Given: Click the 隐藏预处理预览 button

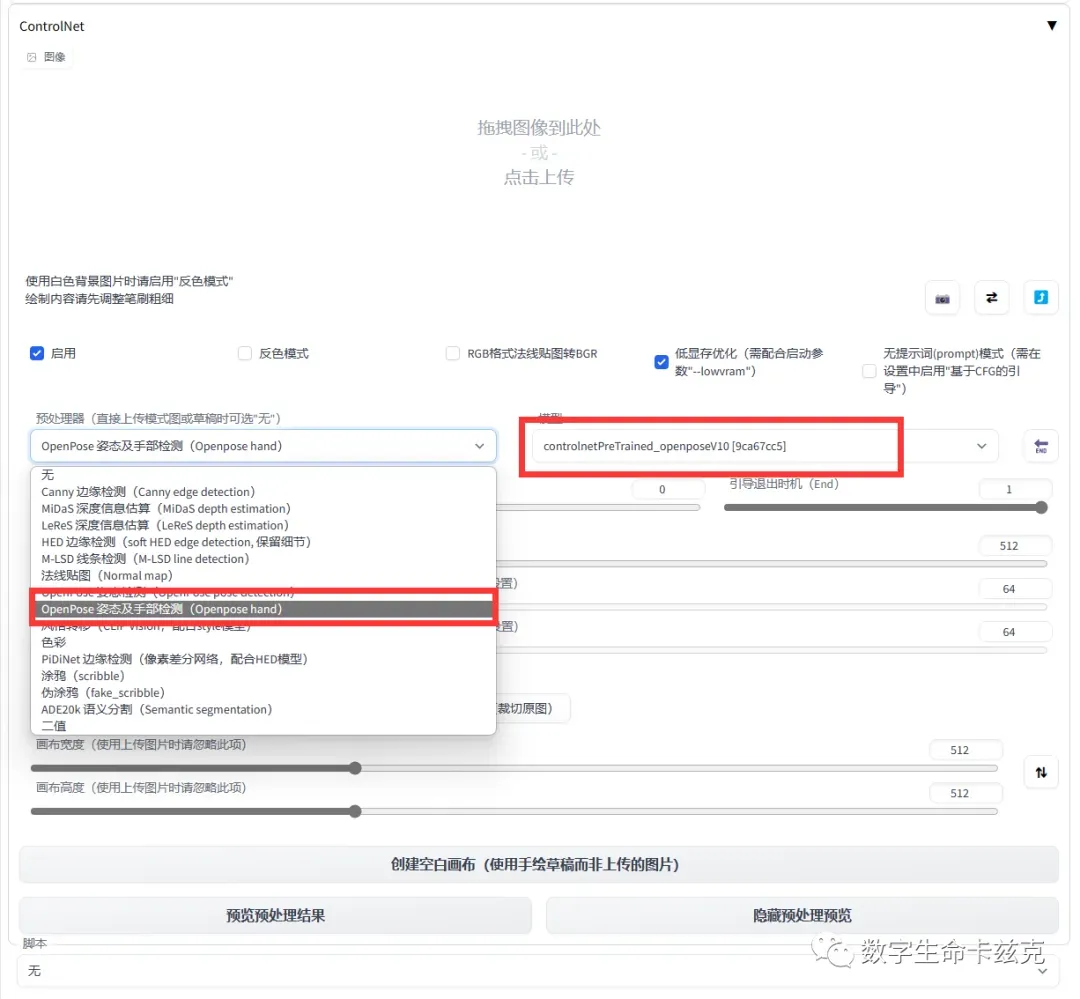Looking at the screenshot, I should tap(801, 915).
